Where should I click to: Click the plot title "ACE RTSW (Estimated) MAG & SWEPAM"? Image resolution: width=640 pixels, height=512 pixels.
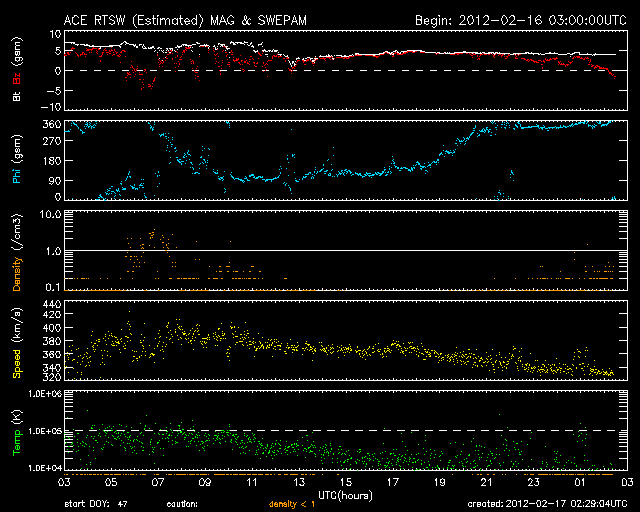(185, 20)
